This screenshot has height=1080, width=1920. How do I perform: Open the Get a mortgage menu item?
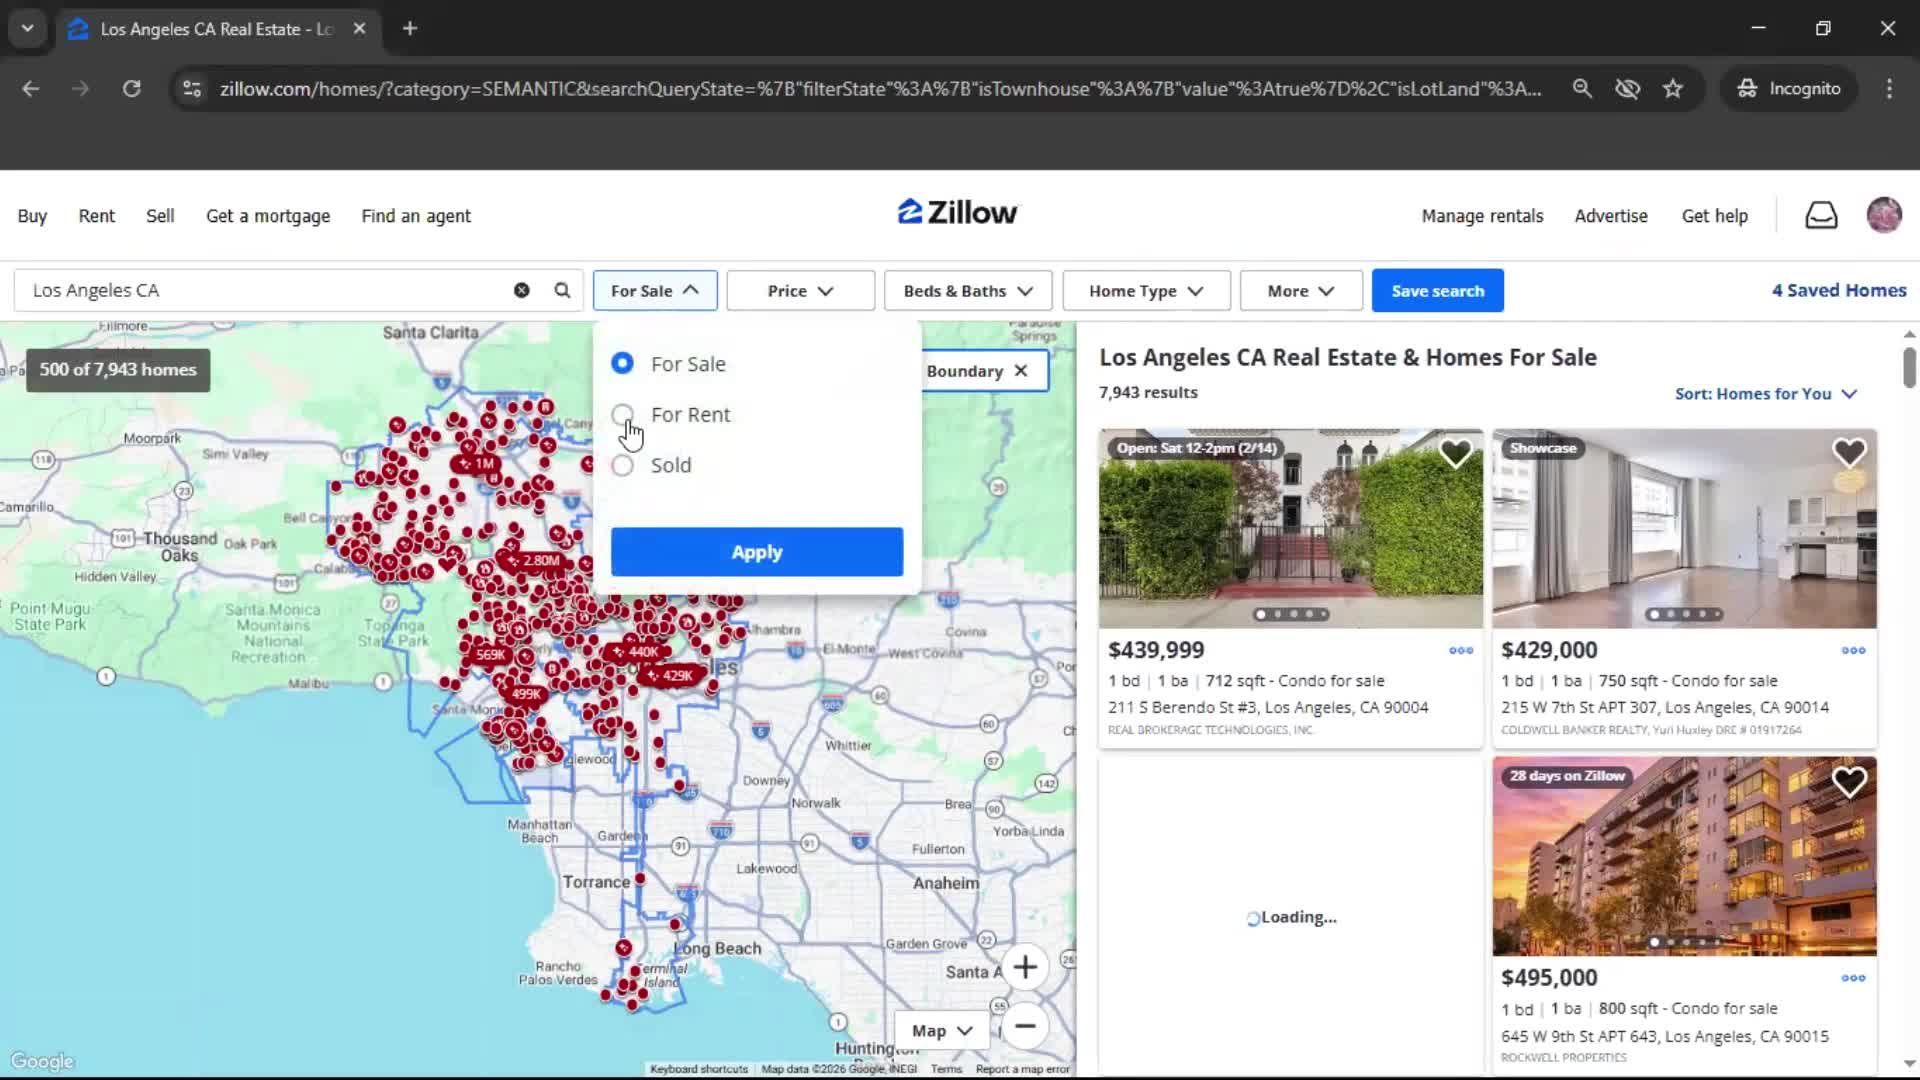tap(267, 215)
